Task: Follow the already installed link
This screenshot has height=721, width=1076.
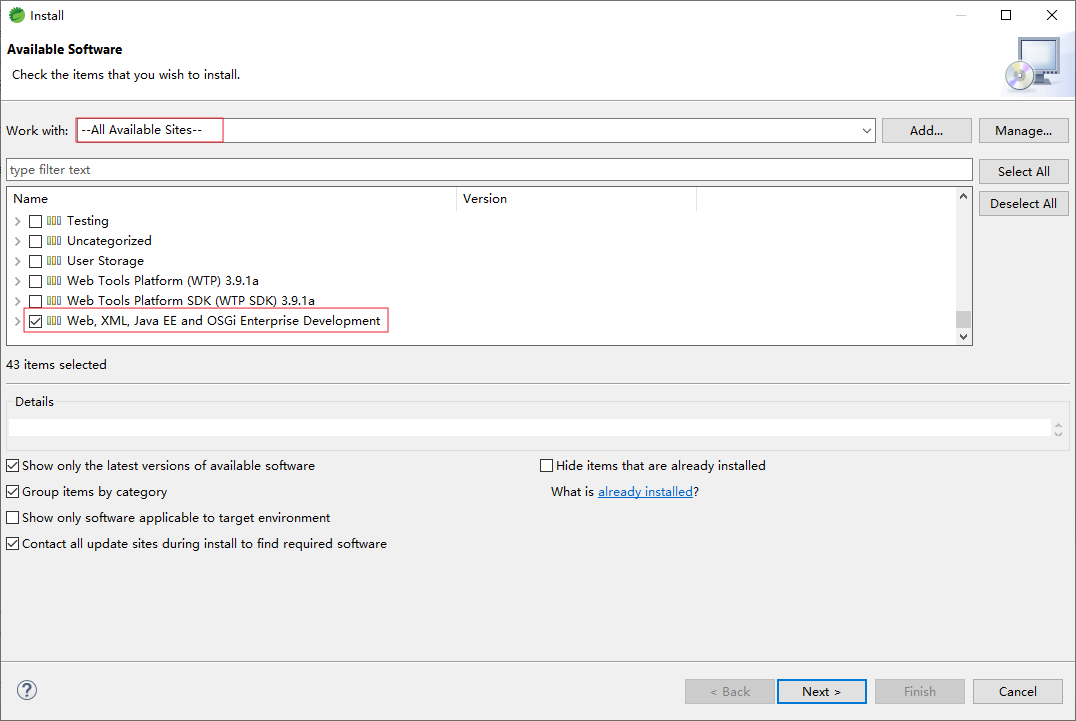Action: click(645, 491)
